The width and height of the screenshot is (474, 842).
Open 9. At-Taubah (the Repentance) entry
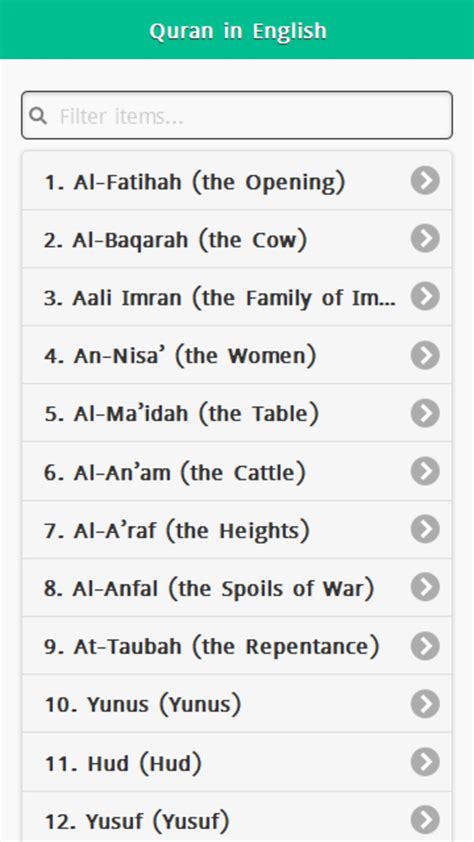click(237, 645)
